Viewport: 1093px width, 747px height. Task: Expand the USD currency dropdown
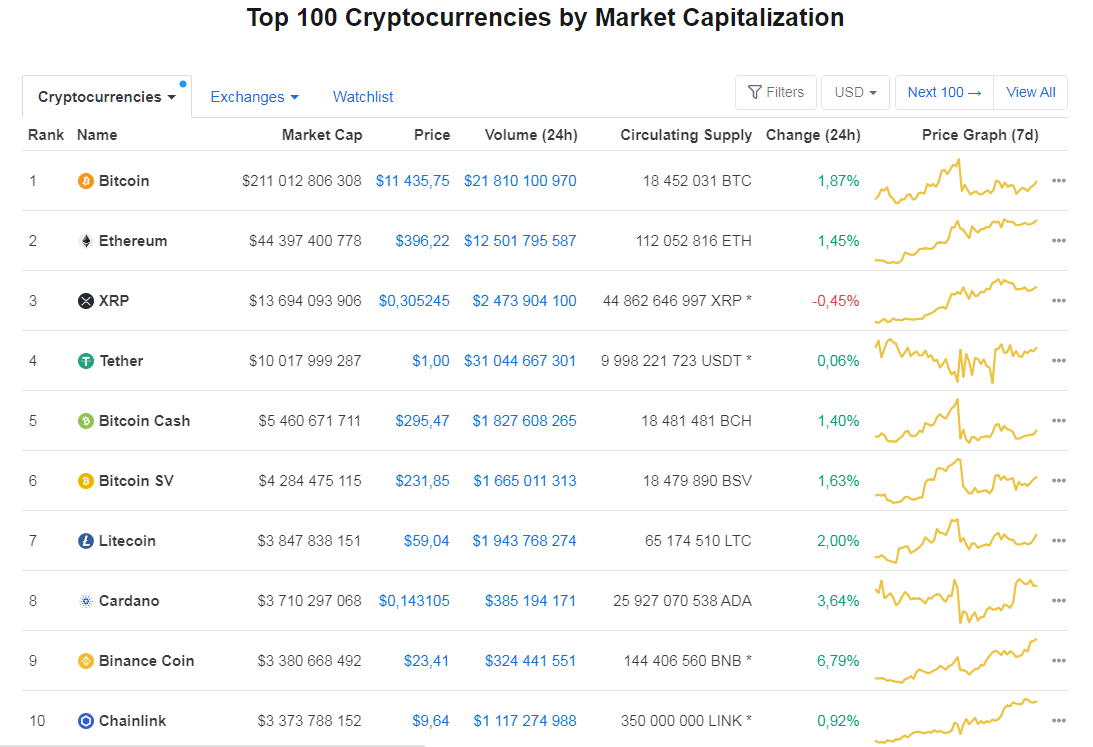(x=855, y=92)
